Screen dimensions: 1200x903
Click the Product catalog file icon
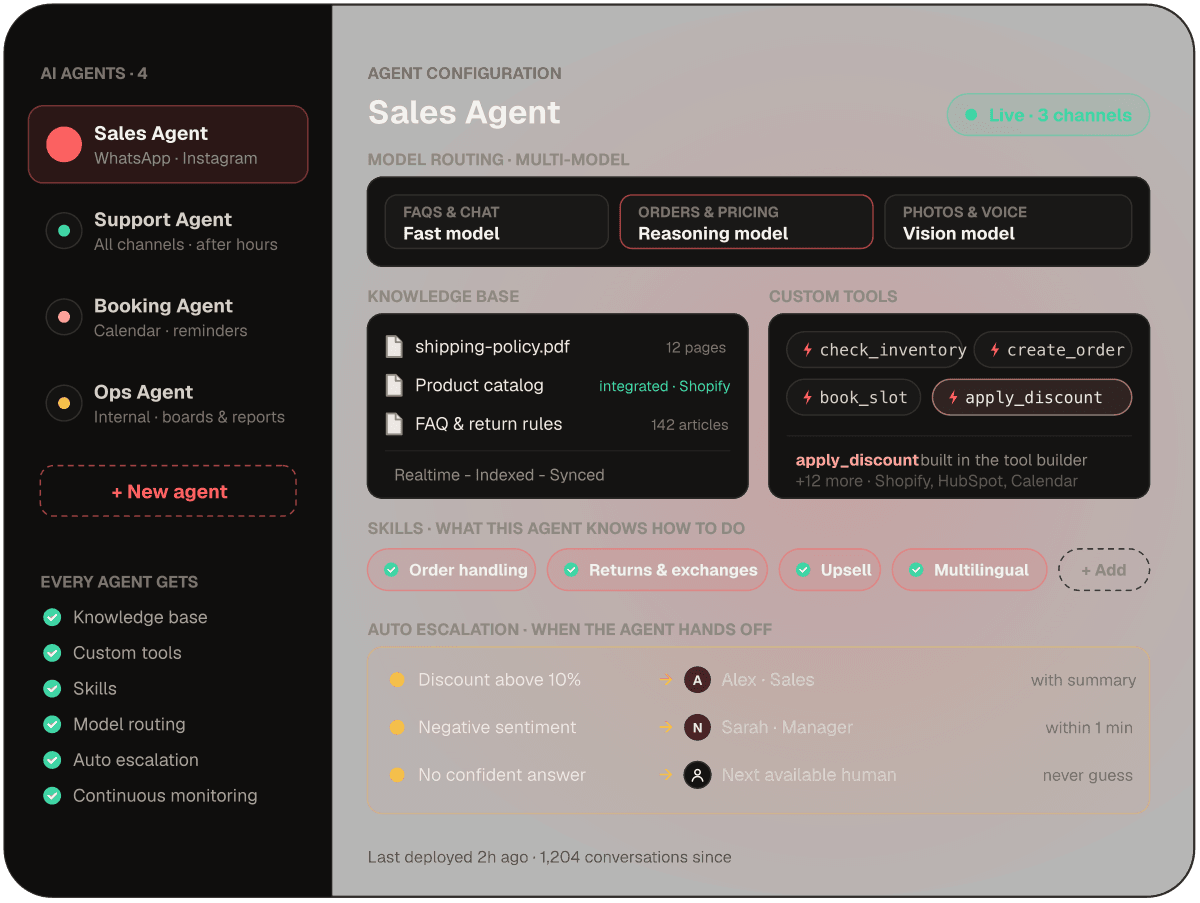[x=394, y=385]
